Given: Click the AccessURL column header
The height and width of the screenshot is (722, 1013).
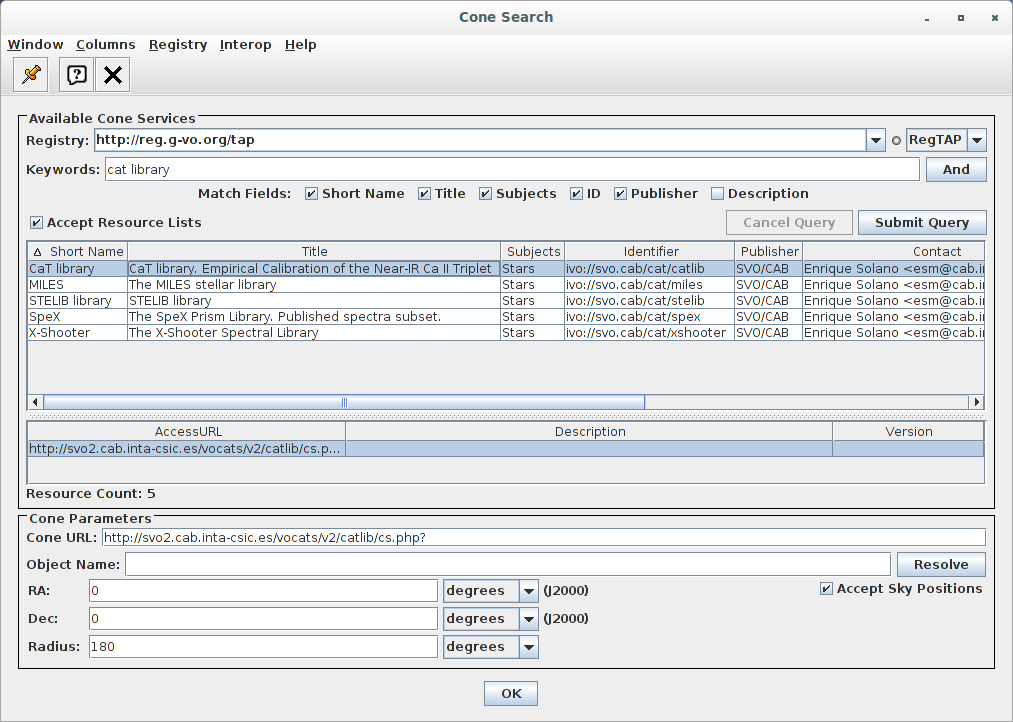Looking at the screenshot, I should click(x=187, y=431).
